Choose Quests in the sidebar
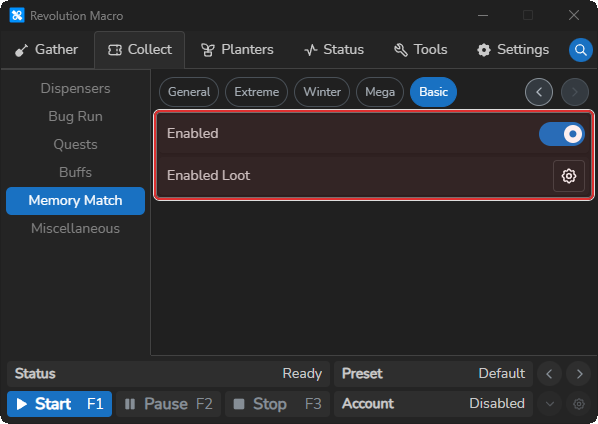Viewport: 598px width, 424px height. tap(76, 145)
